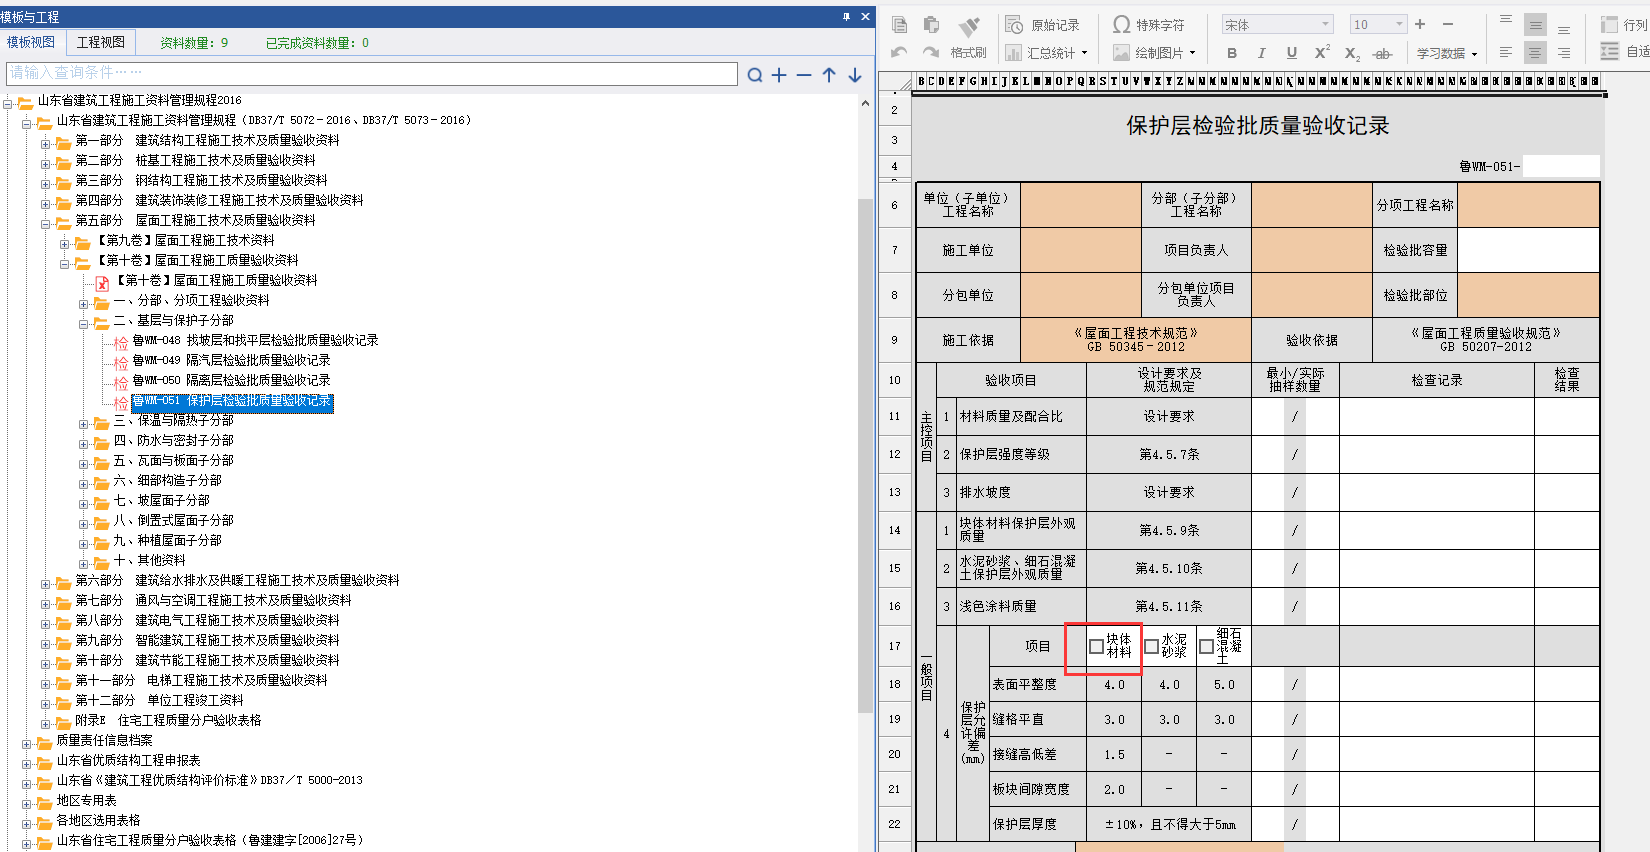Switch to 工程视图 tab
Image resolution: width=1650 pixels, height=852 pixels.
point(101,42)
